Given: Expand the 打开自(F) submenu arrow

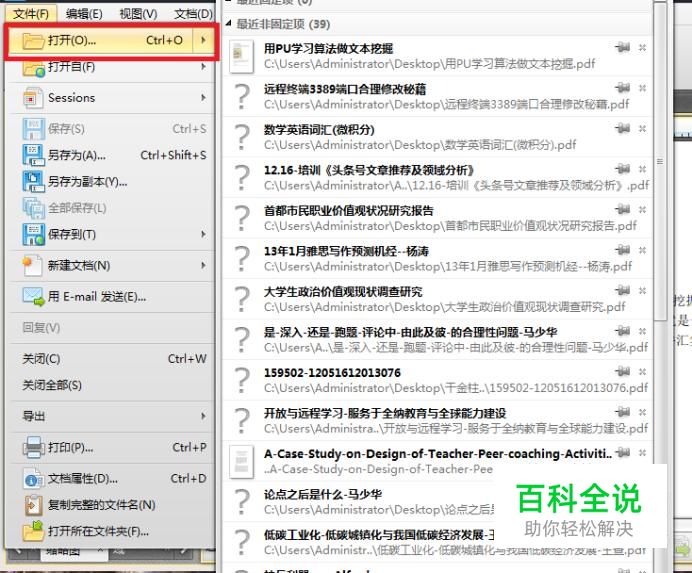Looking at the screenshot, I should 203,67.
